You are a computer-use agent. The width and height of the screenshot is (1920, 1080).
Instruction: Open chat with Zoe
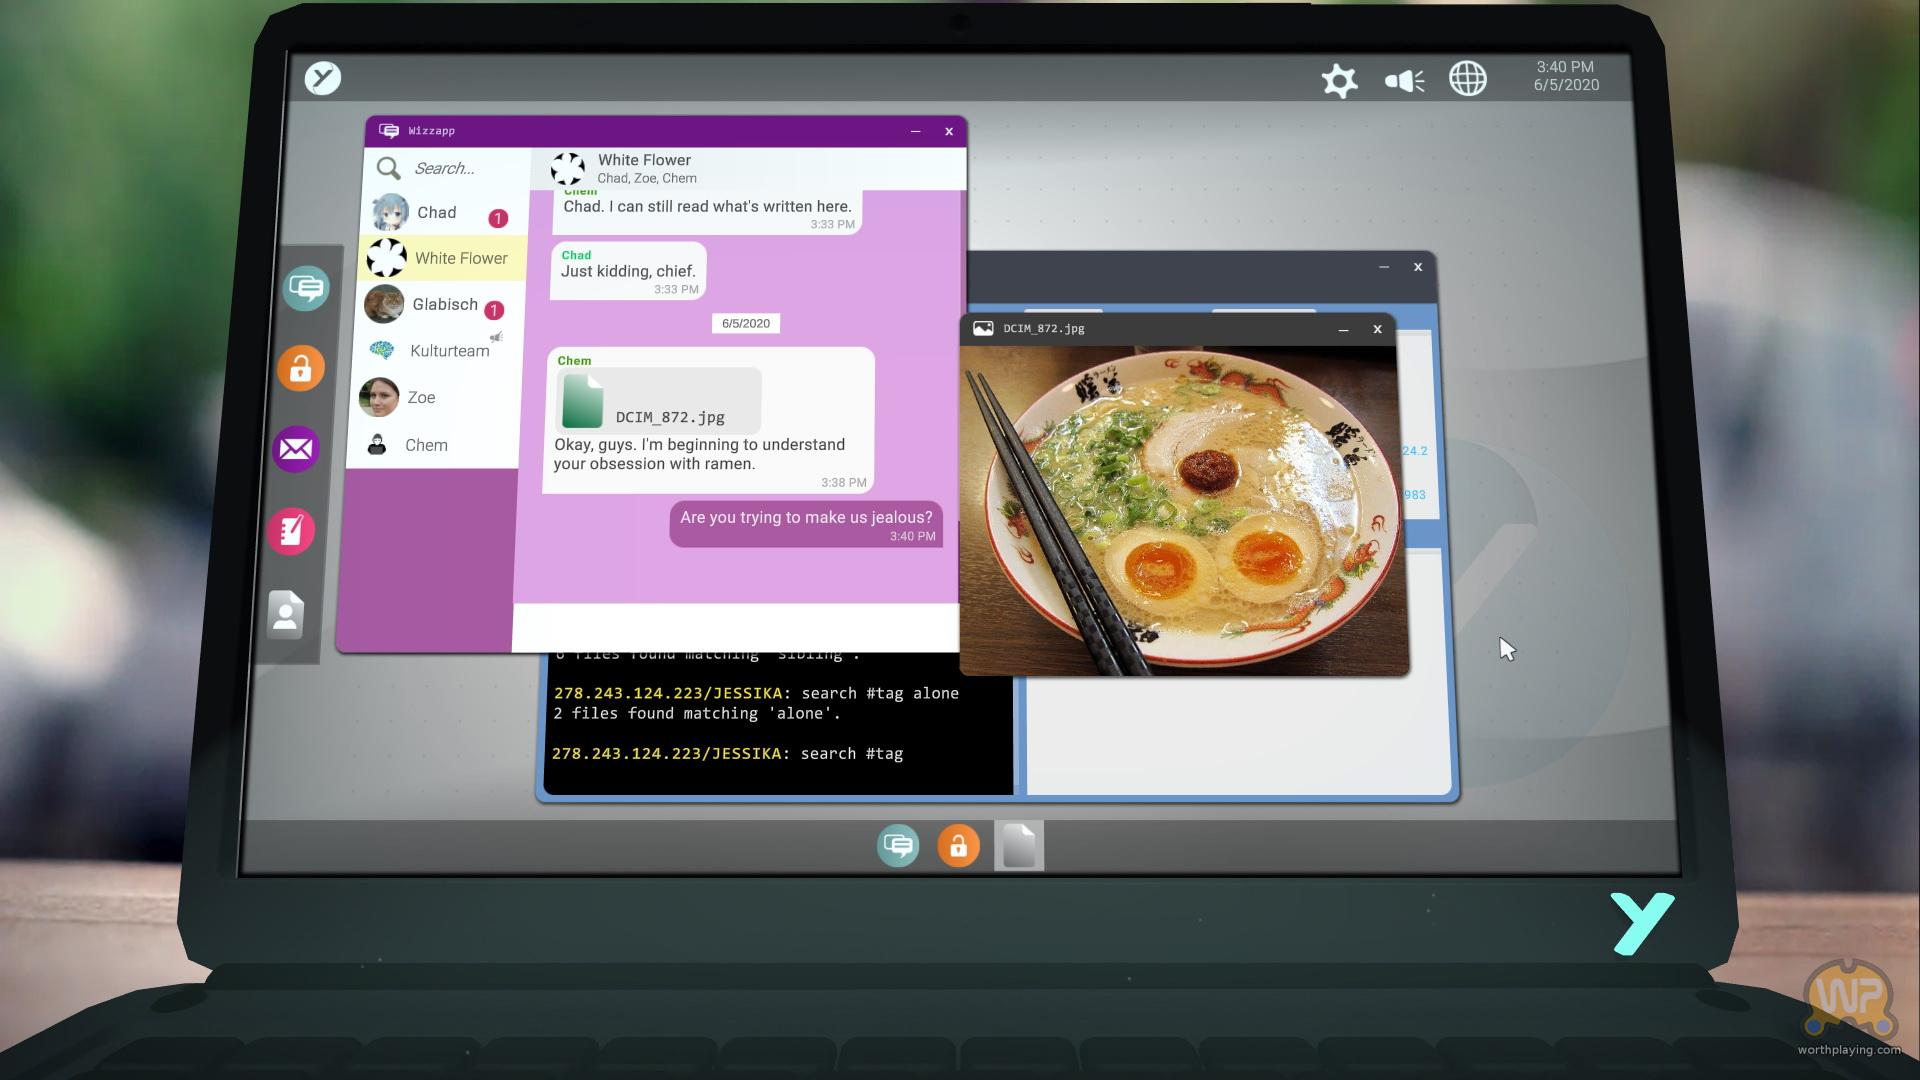[421, 398]
